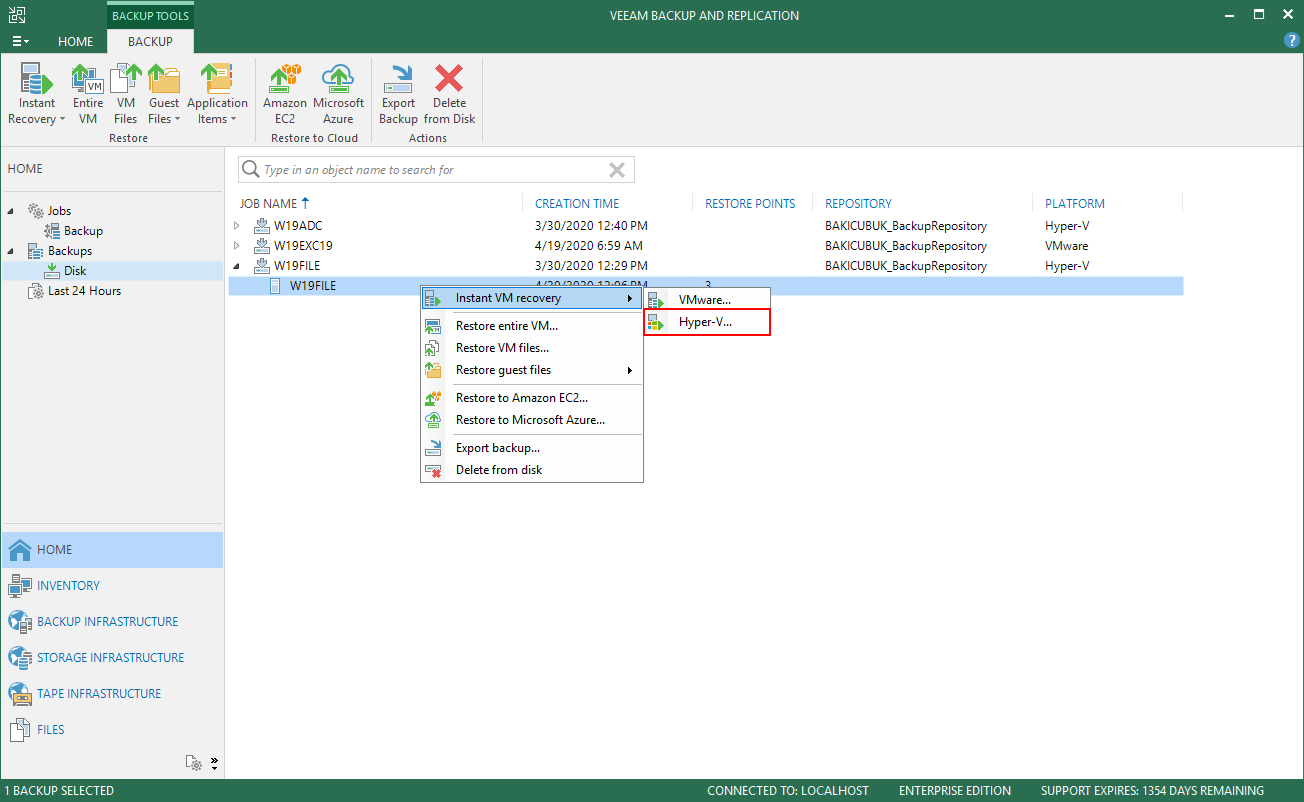Viewport: 1304px width, 802px height.
Task: Select Jobs in the navigation tree
Action: (59, 211)
